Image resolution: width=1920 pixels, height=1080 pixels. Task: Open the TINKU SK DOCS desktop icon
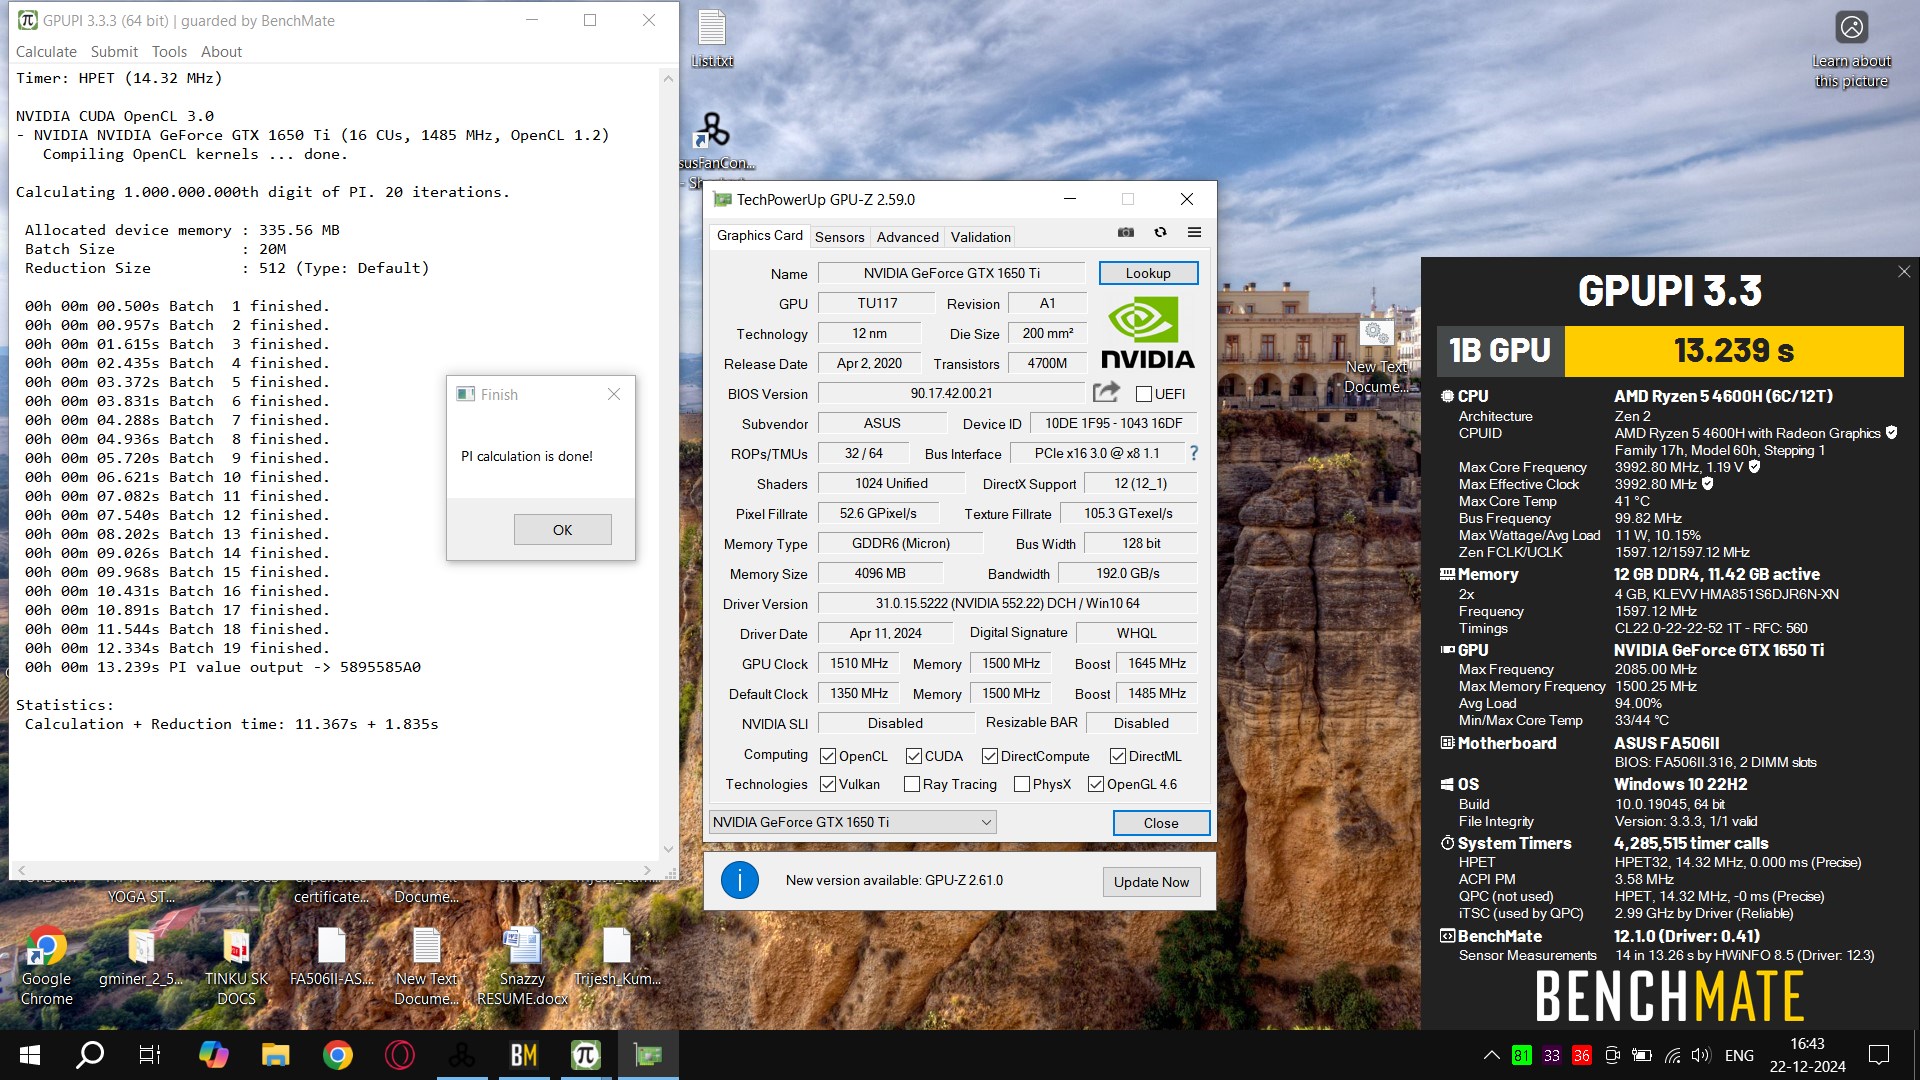[236, 965]
